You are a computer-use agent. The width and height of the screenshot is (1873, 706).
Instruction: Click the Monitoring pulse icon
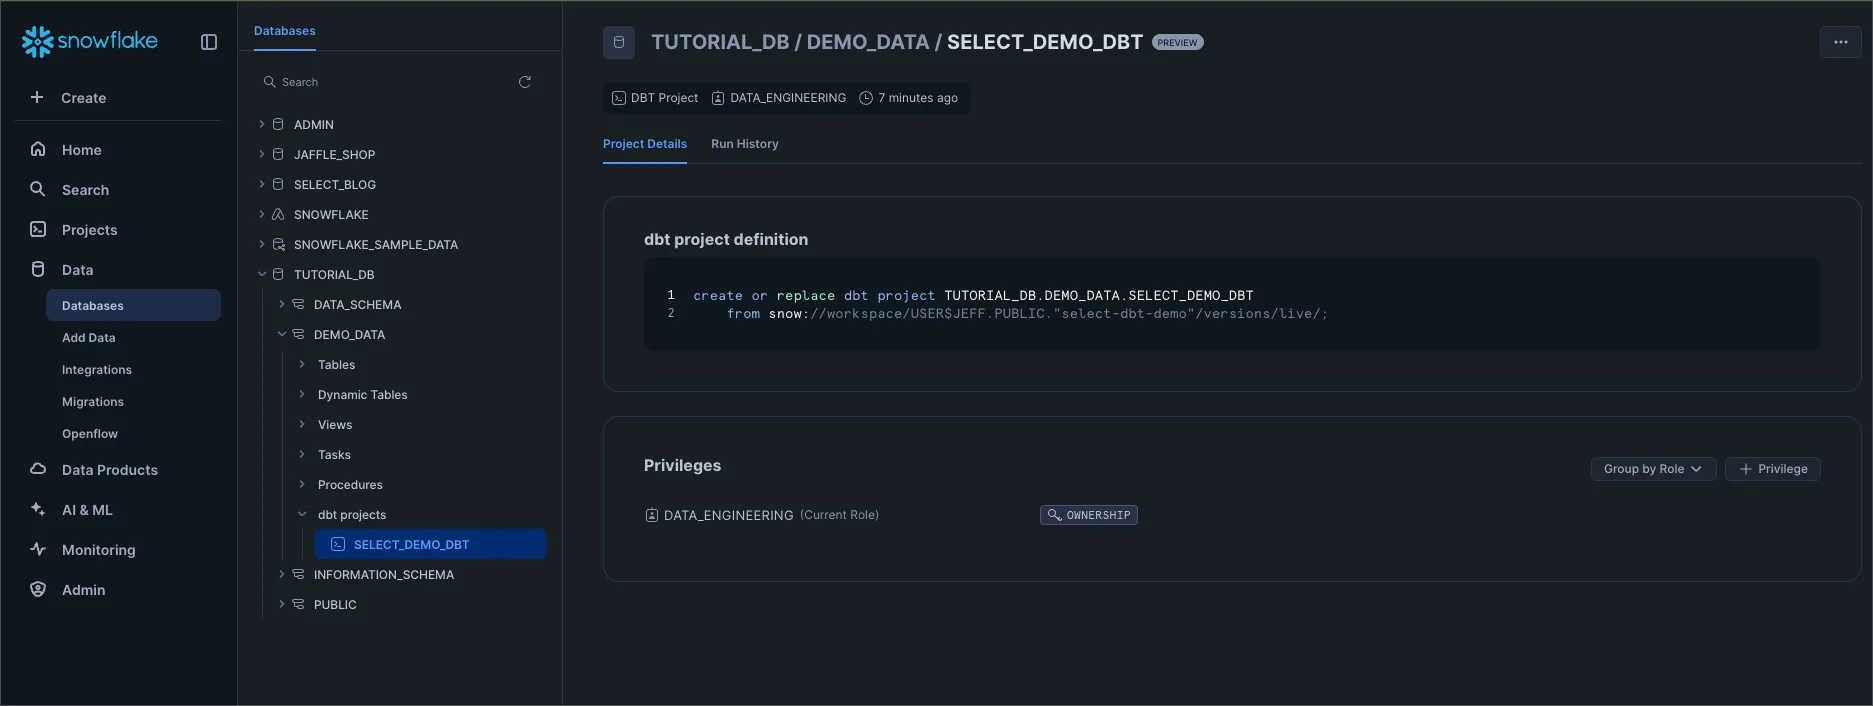click(x=38, y=549)
